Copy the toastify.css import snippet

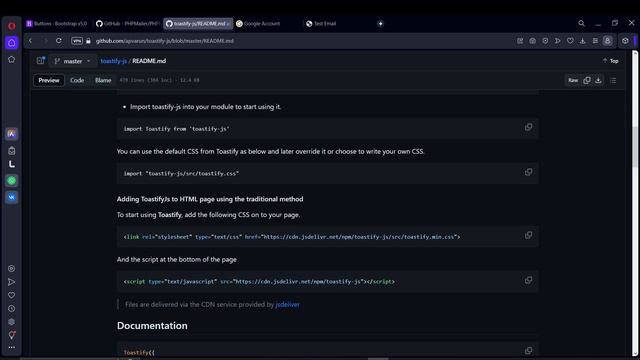pyautogui.click(x=528, y=172)
